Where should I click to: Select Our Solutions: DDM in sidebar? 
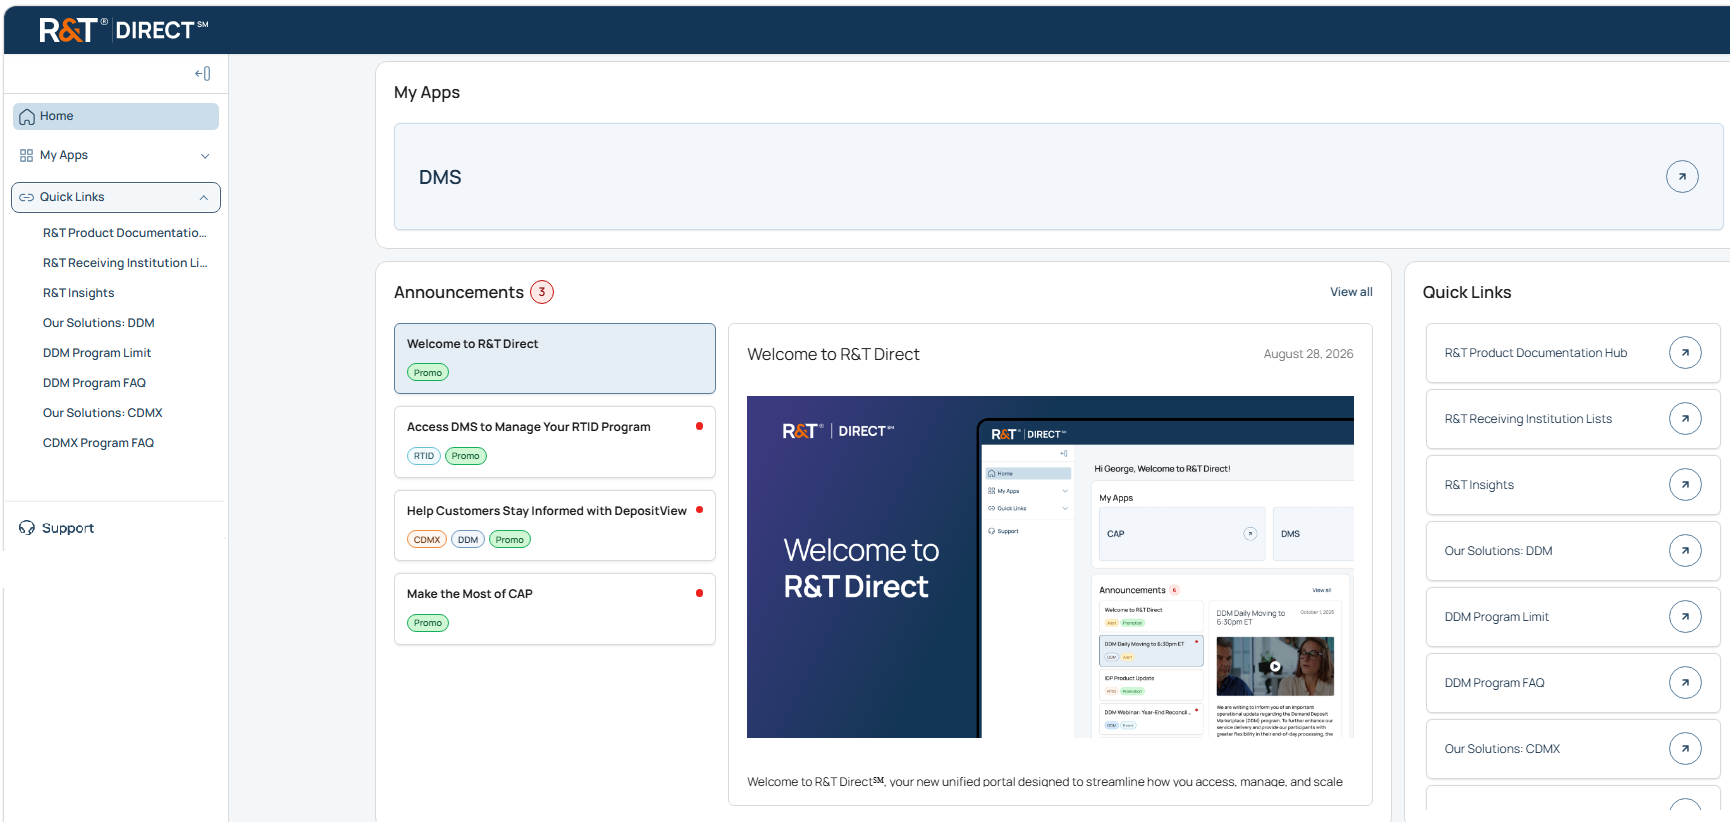click(x=98, y=323)
